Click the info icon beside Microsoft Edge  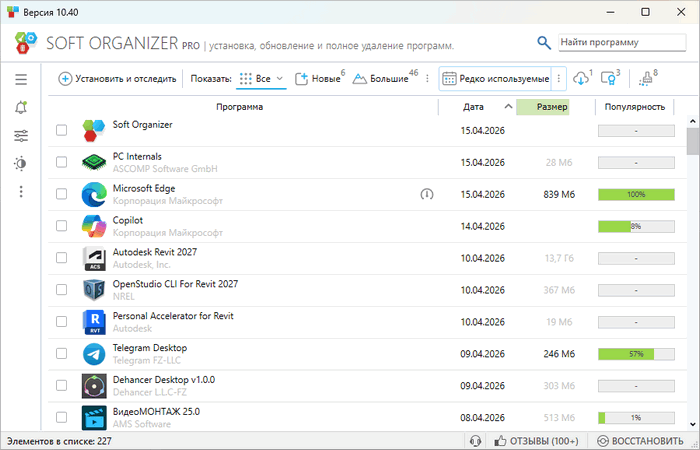coord(427,194)
